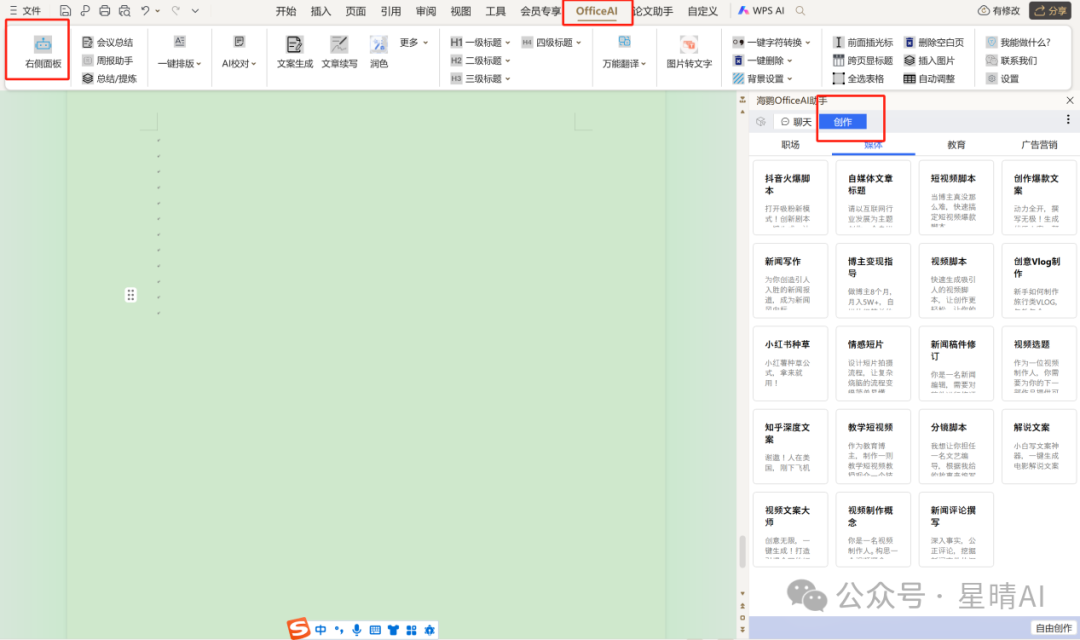Toggle Sogou 中 Chinese/English mode

tap(321, 630)
